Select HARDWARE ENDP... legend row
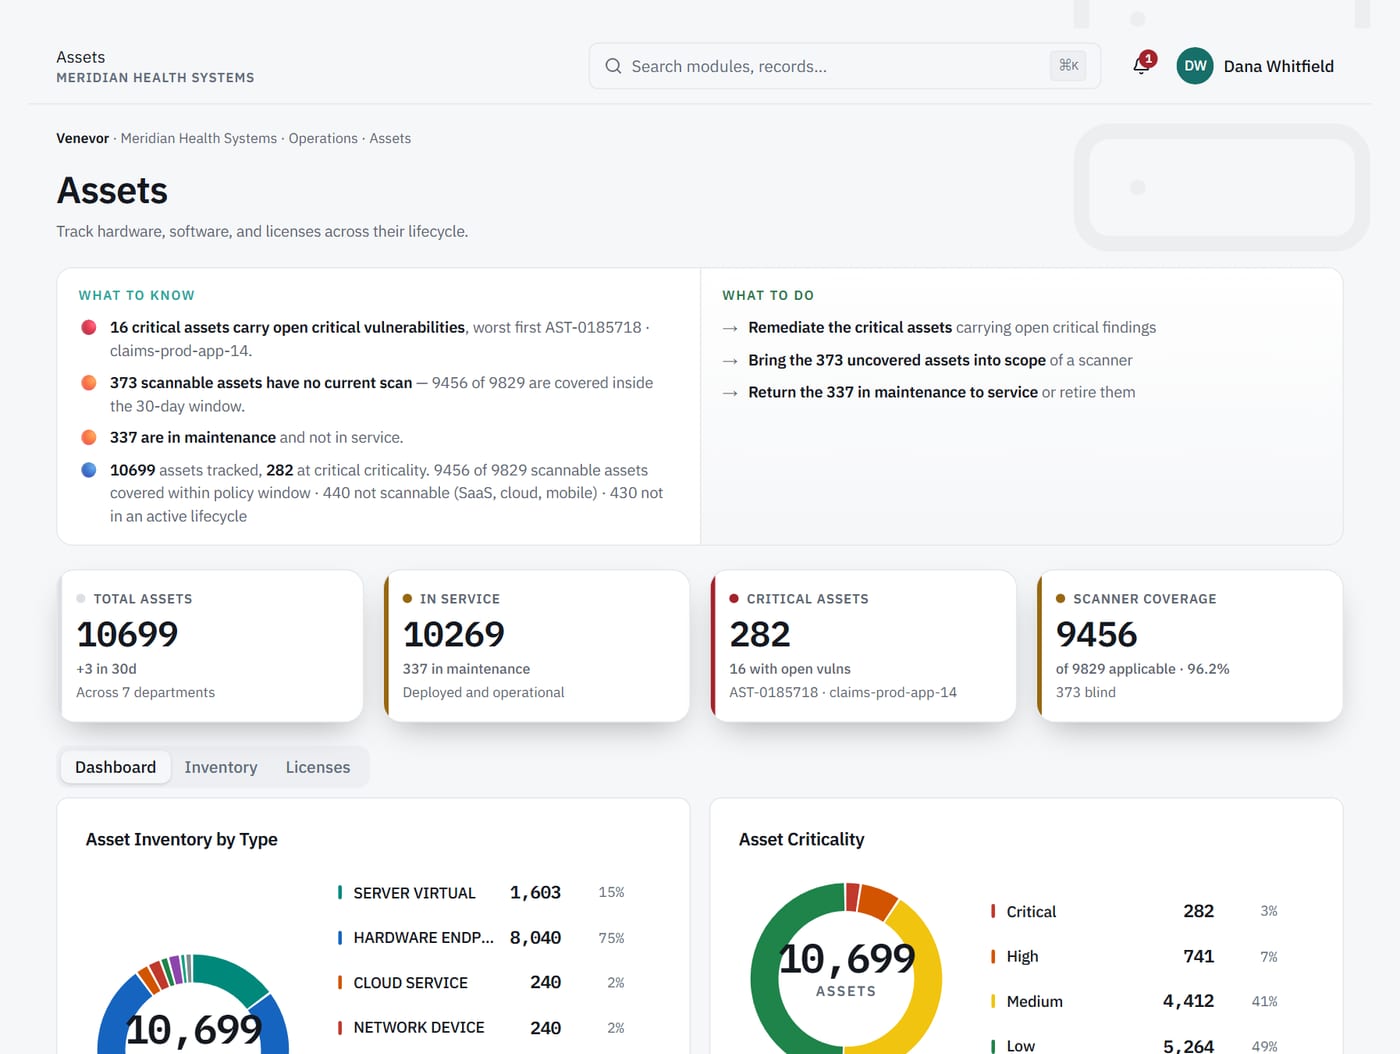Image resolution: width=1400 pixels, height=1054 pixels. point(483,938)
